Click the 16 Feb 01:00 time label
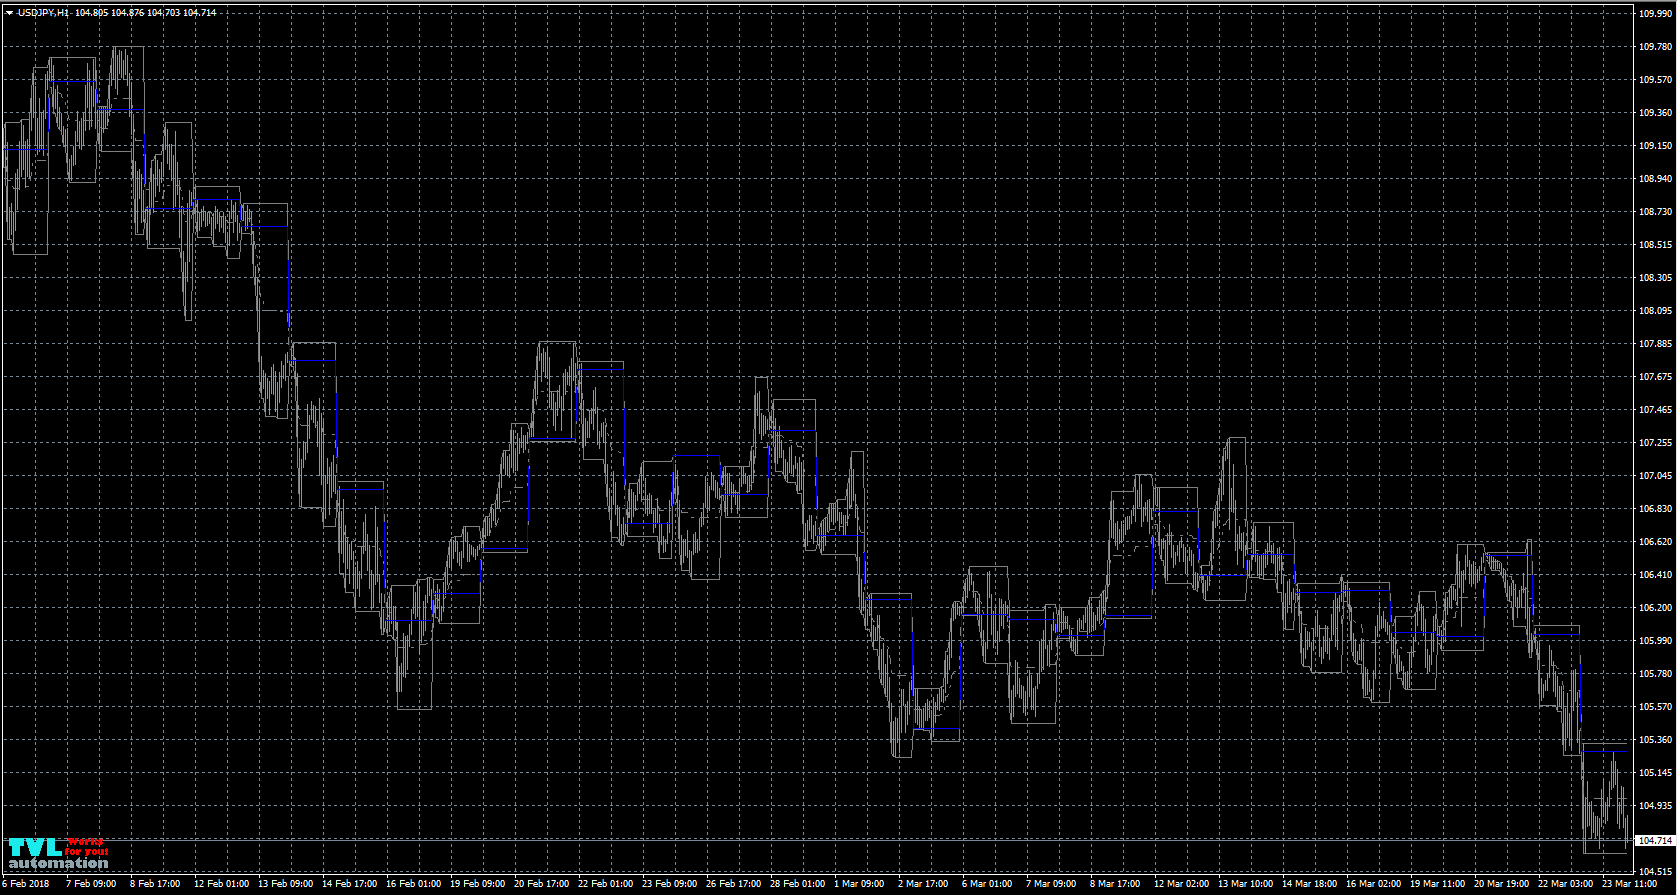Screen dimensions: 1678x895 click(x=413, y=884)
